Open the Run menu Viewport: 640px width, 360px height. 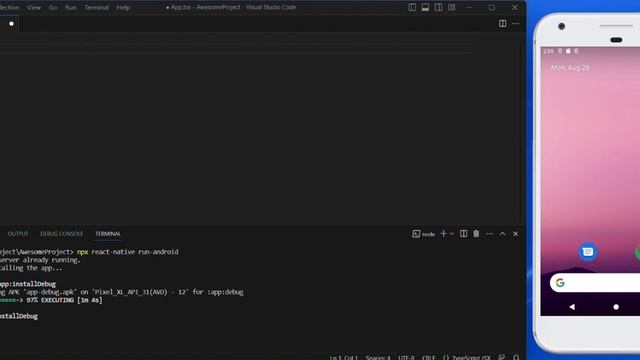[71, 7]
